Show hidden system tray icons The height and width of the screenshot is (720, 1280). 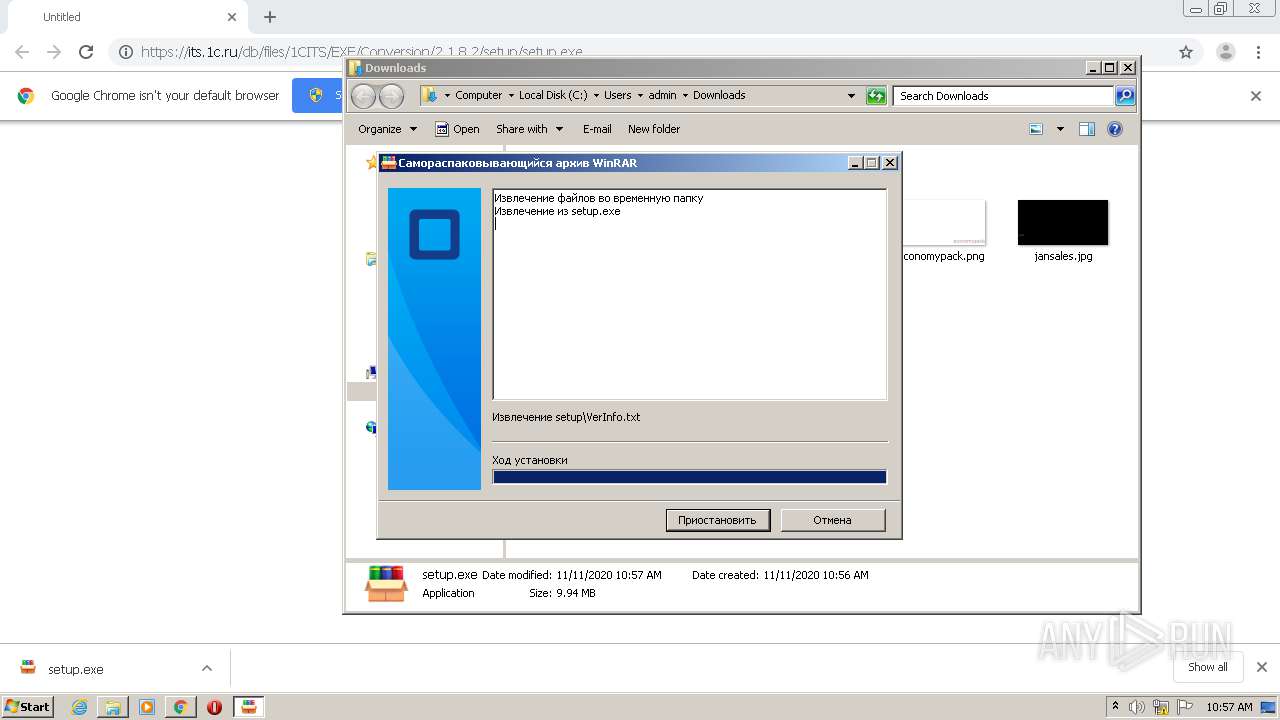tap(1115, 707)
